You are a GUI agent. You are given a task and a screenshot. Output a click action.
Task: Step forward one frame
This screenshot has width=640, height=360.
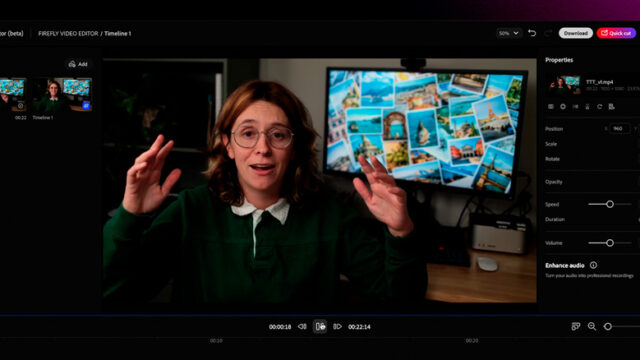(337, 327)
